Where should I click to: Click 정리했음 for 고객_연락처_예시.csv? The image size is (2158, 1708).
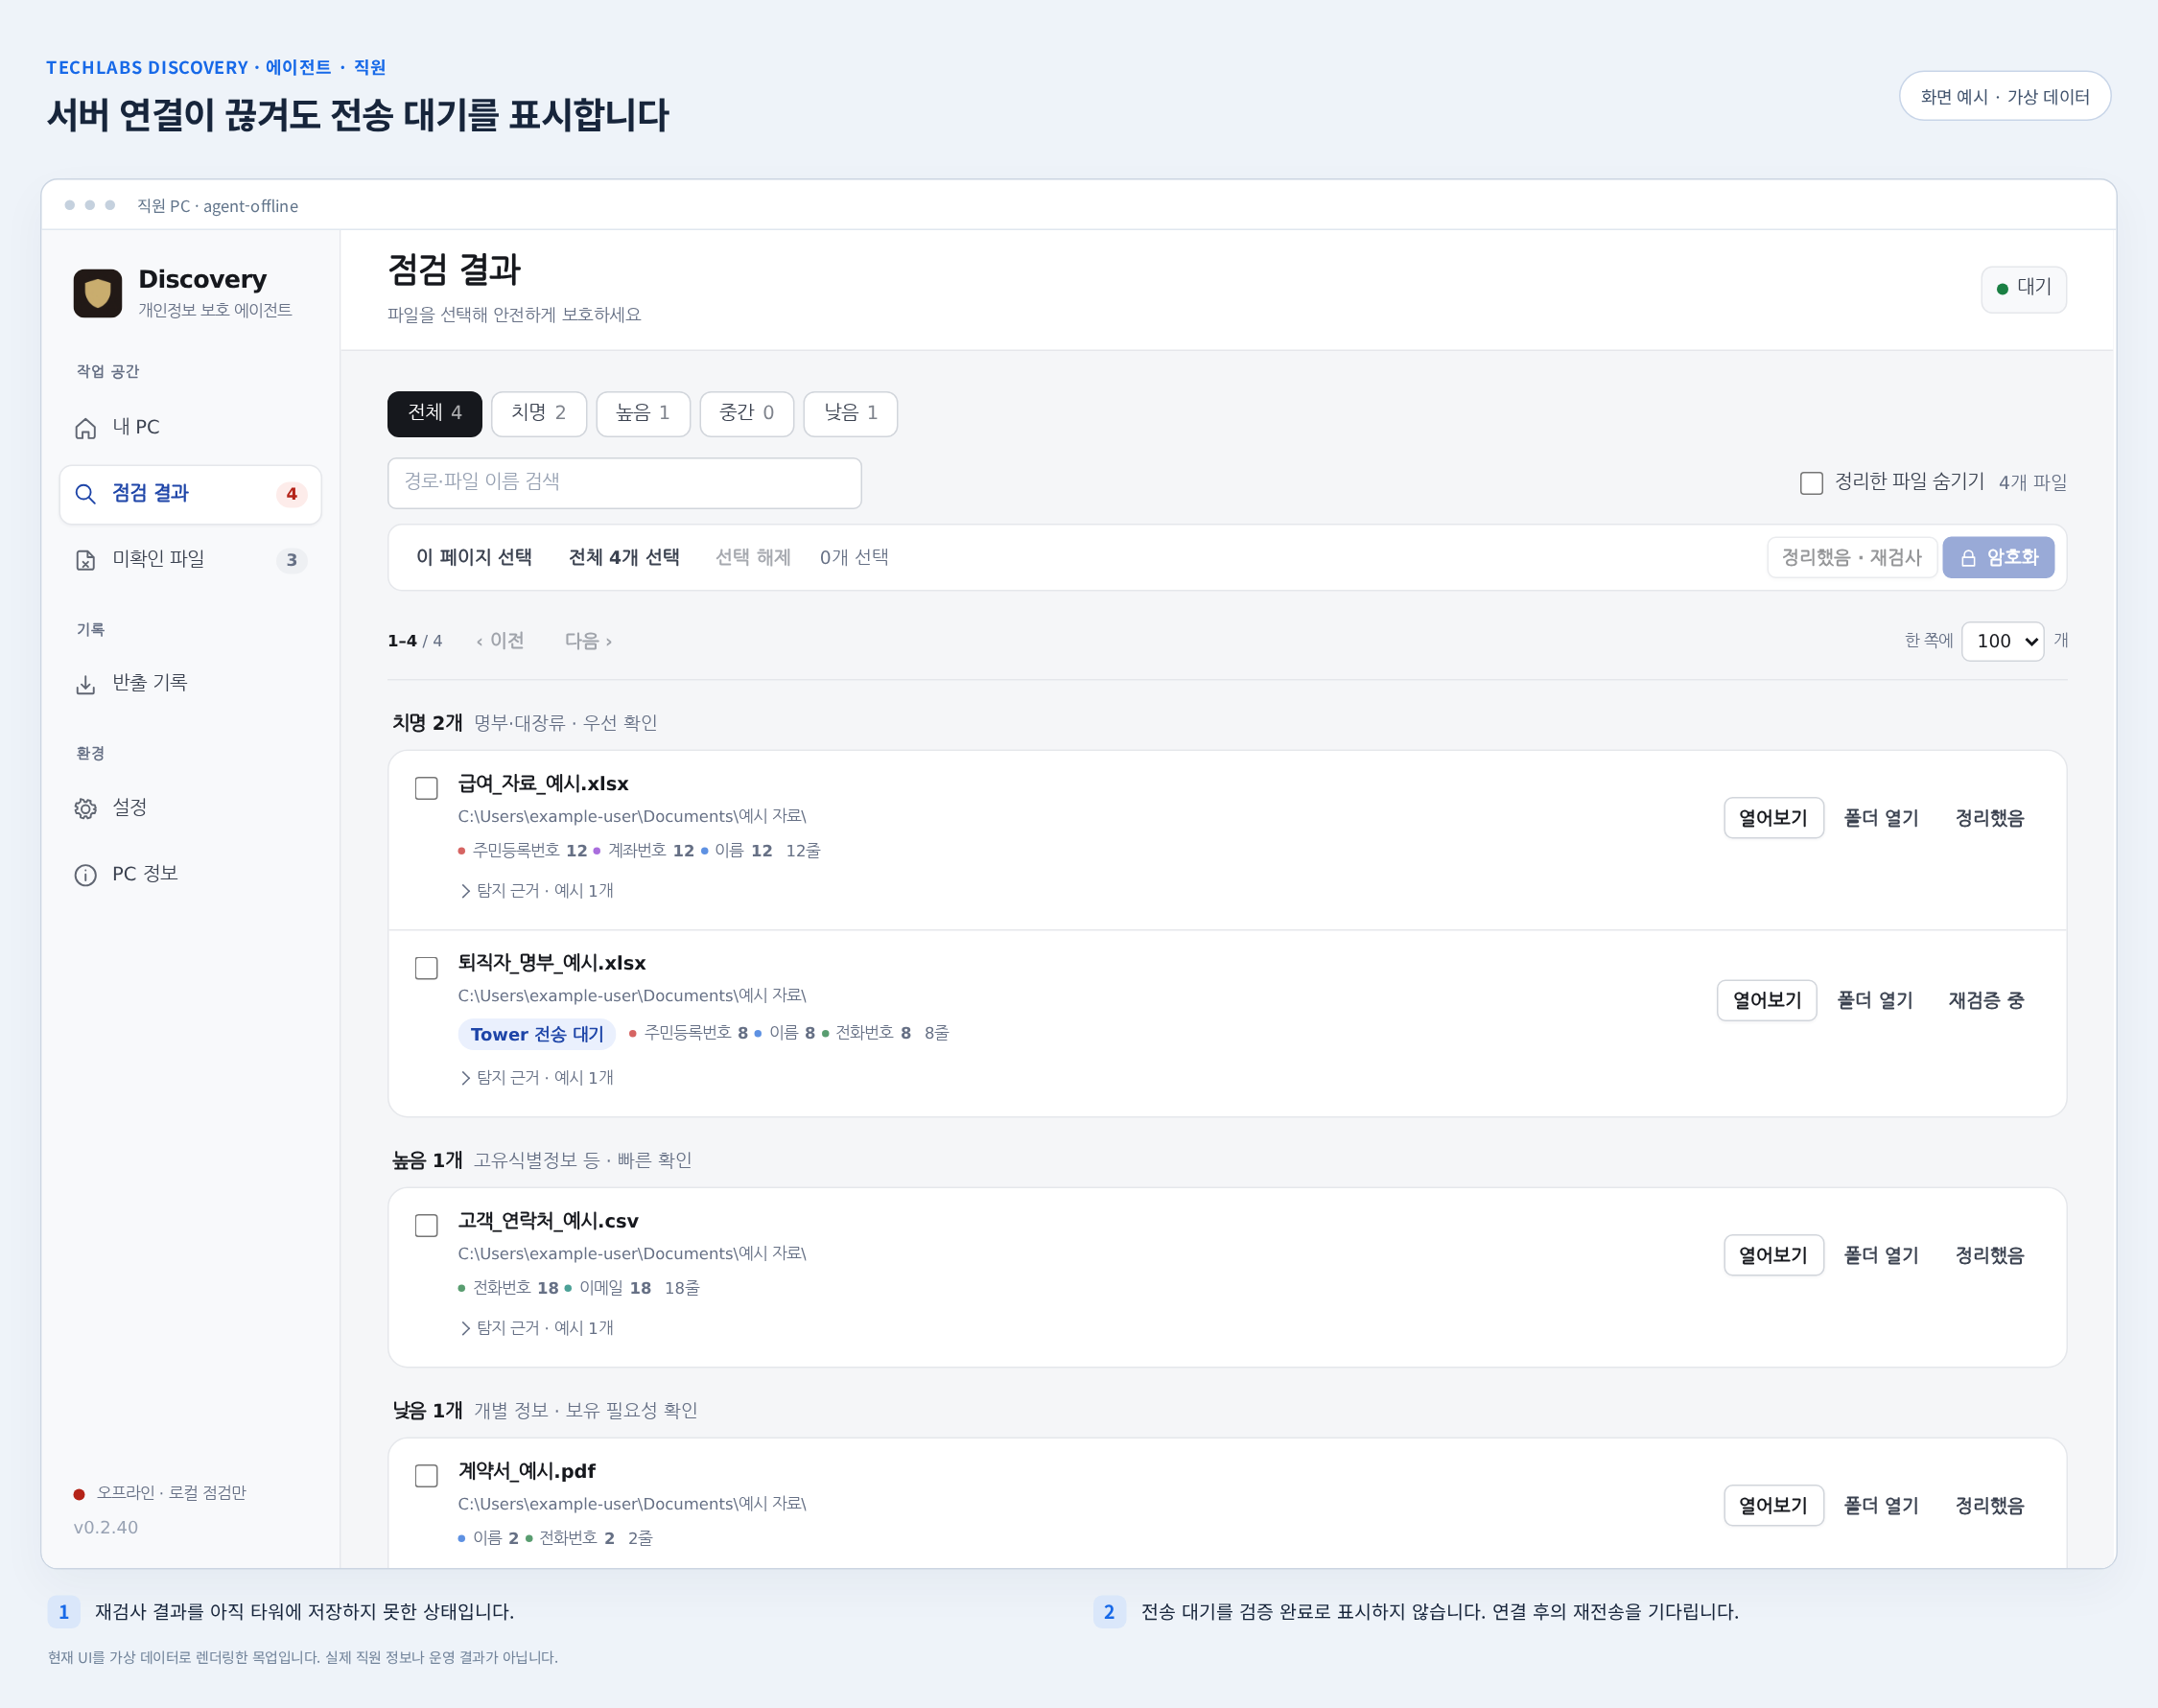pyautogui.click(x=1990, y=1255)
